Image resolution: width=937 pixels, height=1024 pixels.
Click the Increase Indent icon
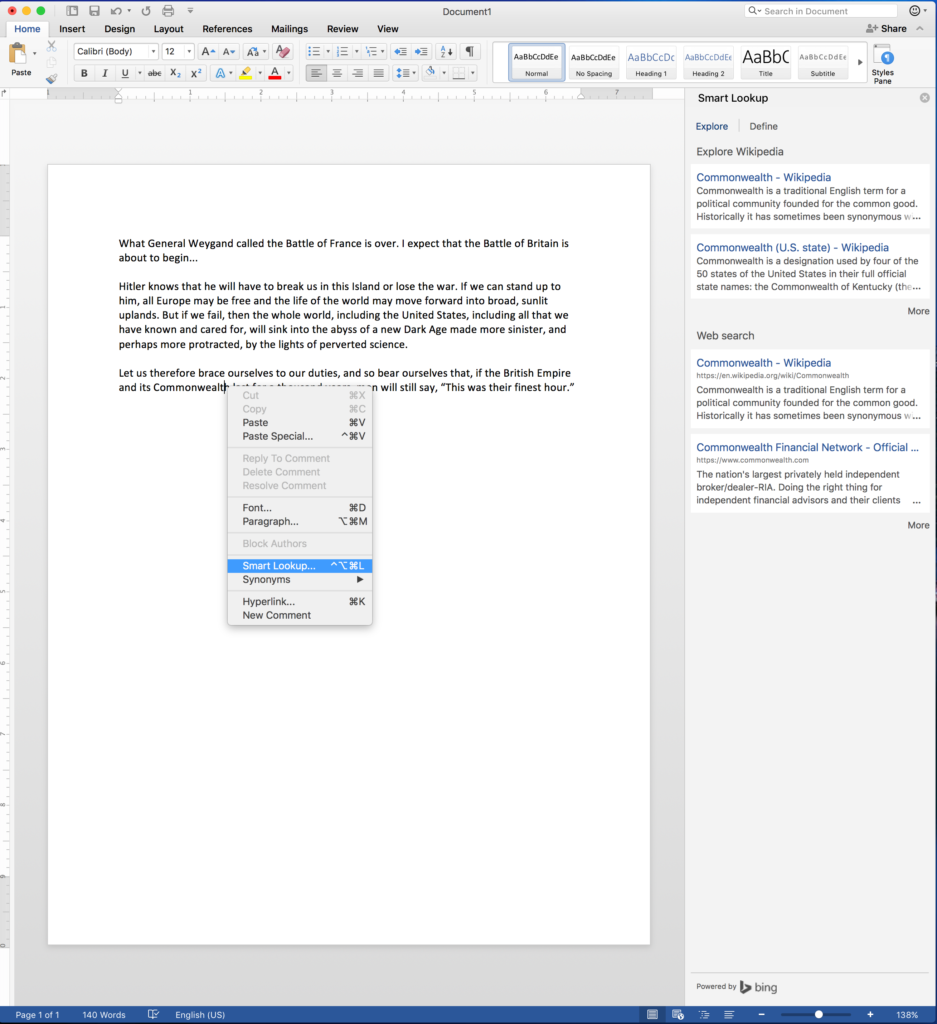(422, 52)
